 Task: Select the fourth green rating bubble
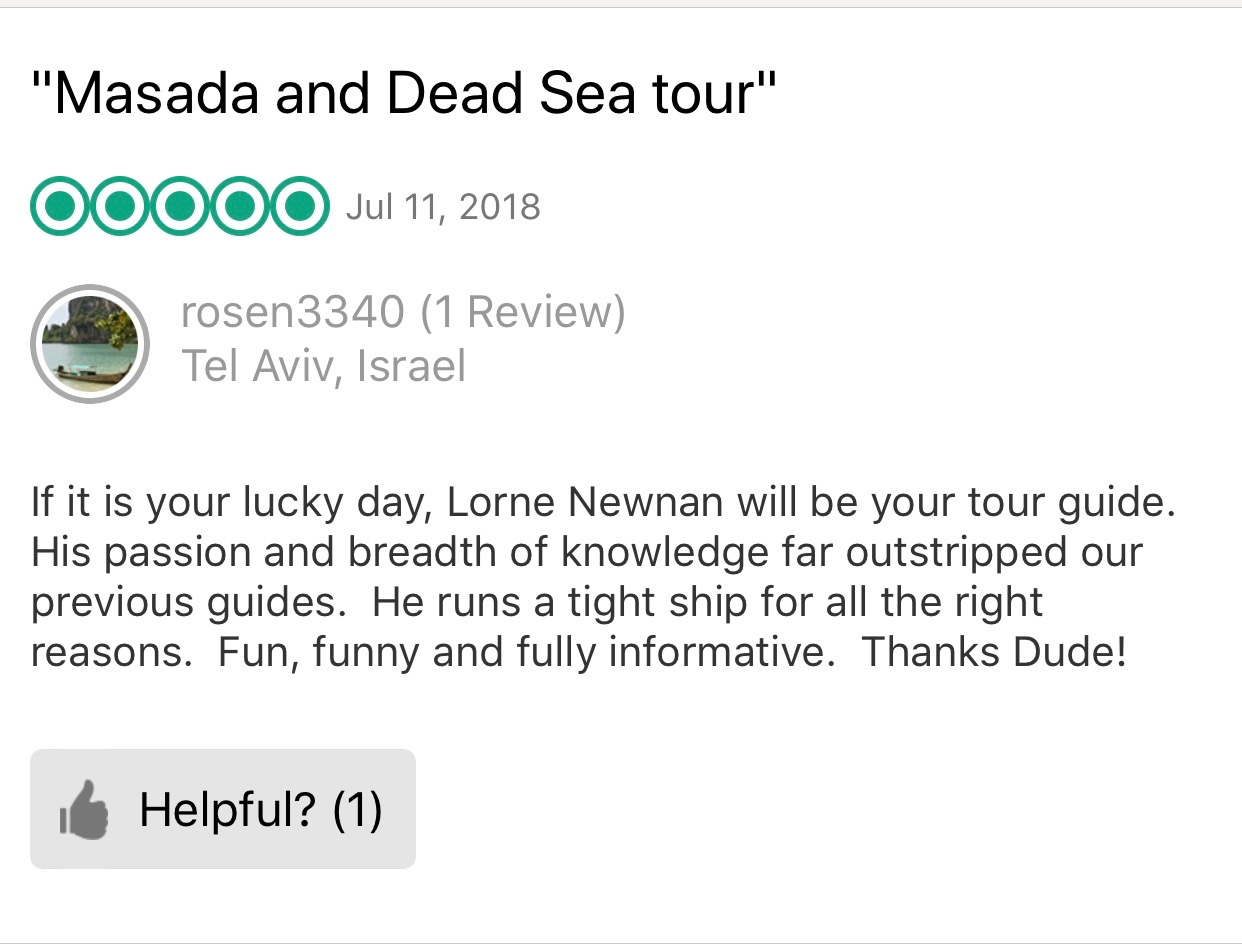[x=239, y=206]
